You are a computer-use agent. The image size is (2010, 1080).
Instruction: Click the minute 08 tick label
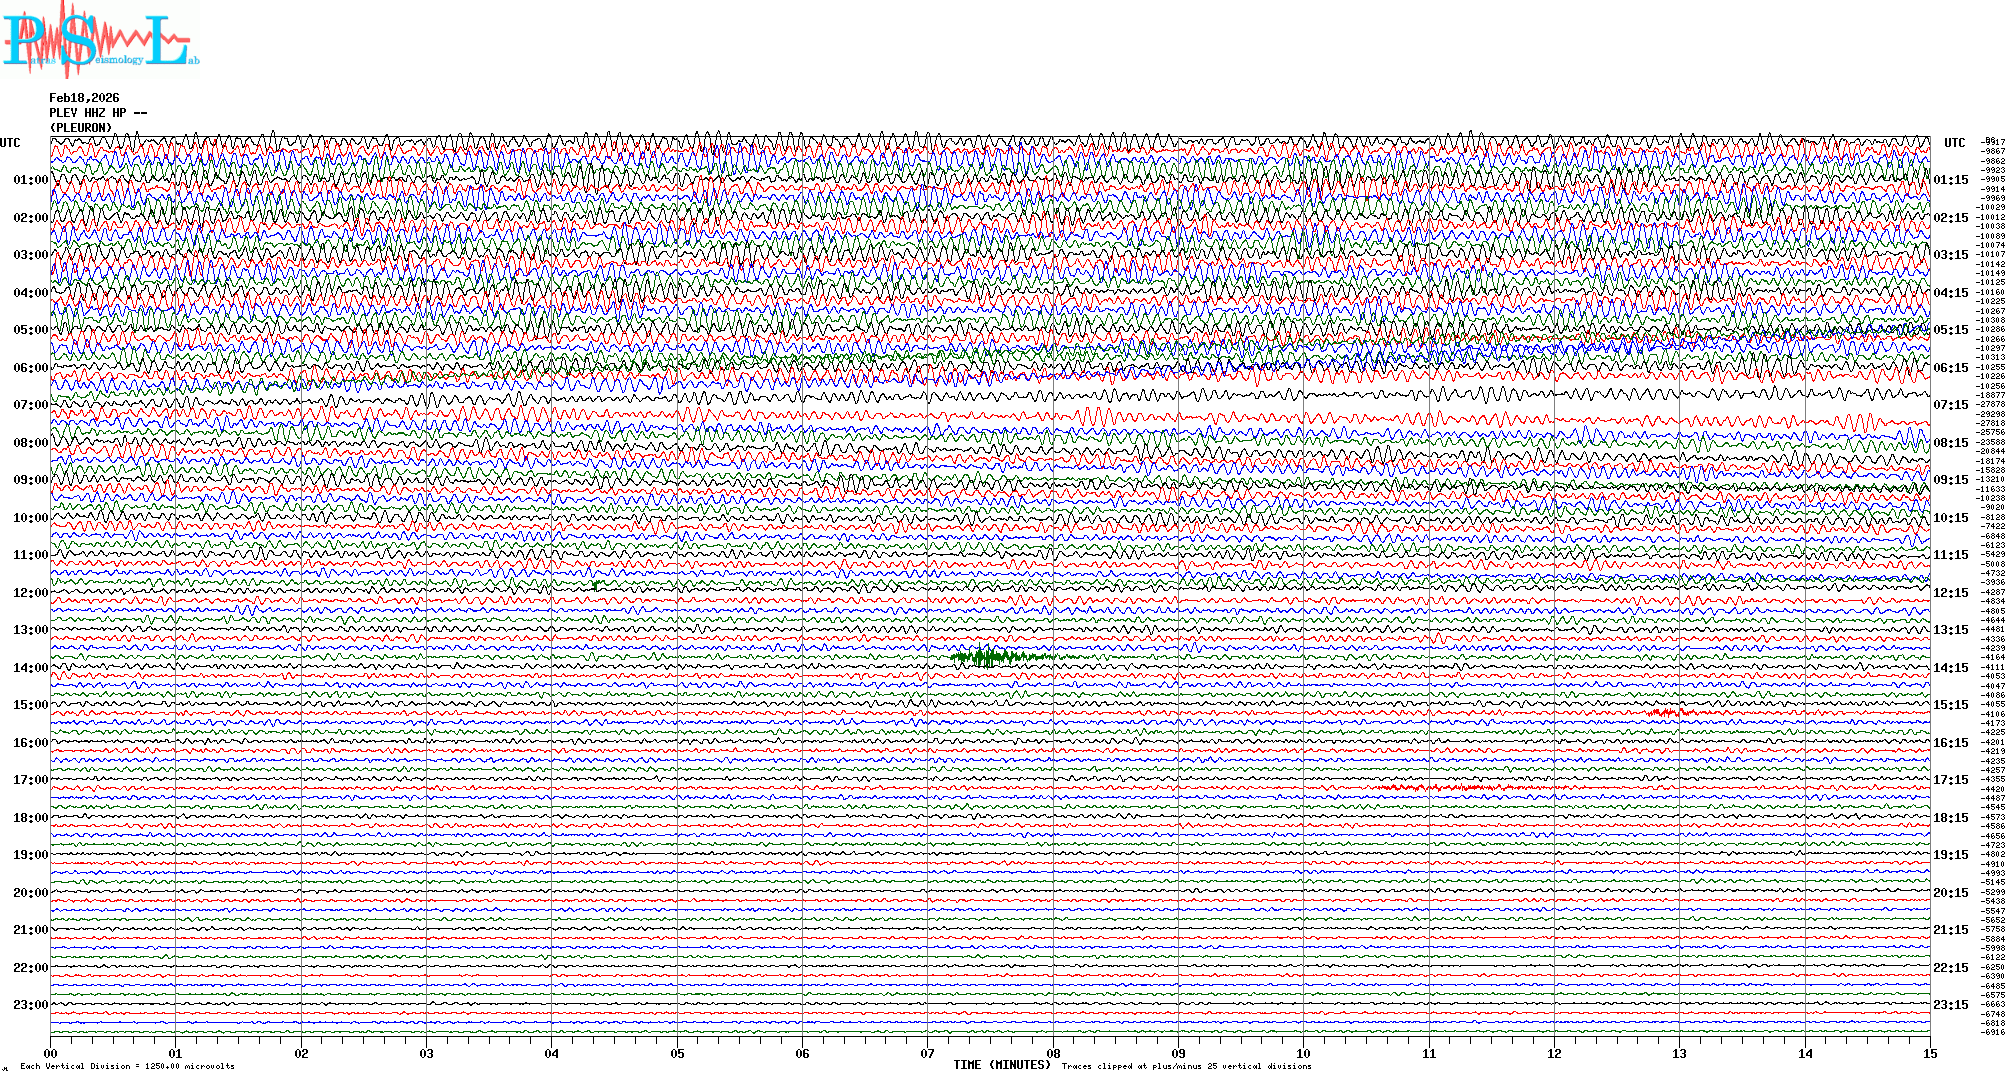click(1053, 1054)
